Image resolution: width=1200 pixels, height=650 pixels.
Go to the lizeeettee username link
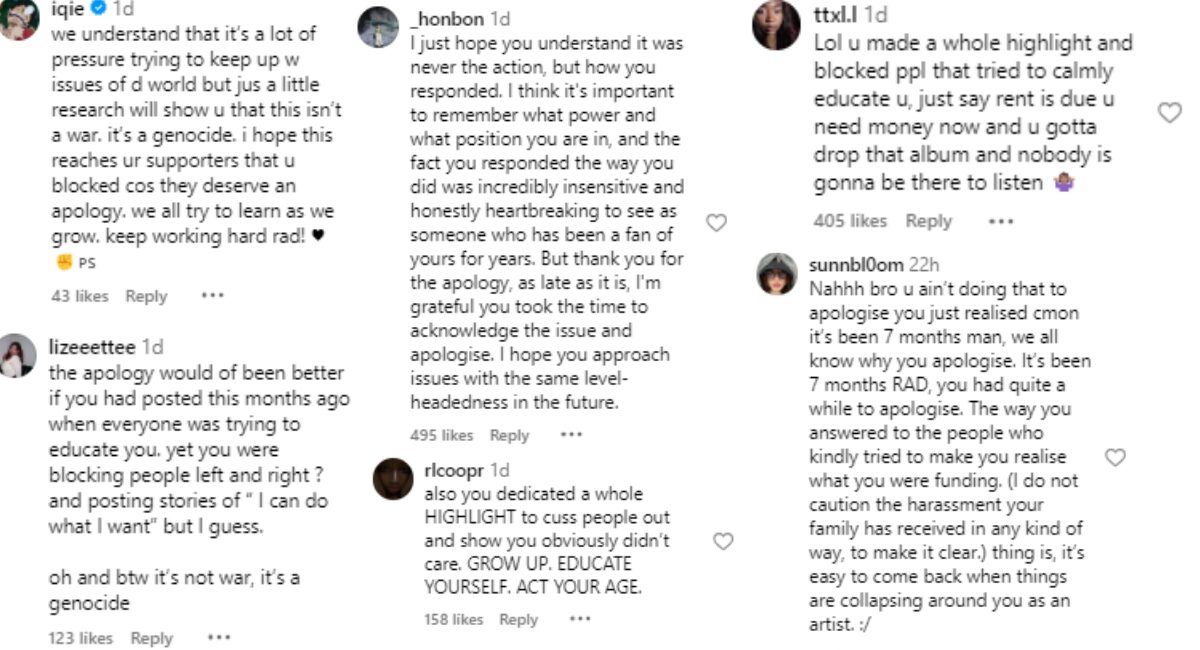pos(92,347)
